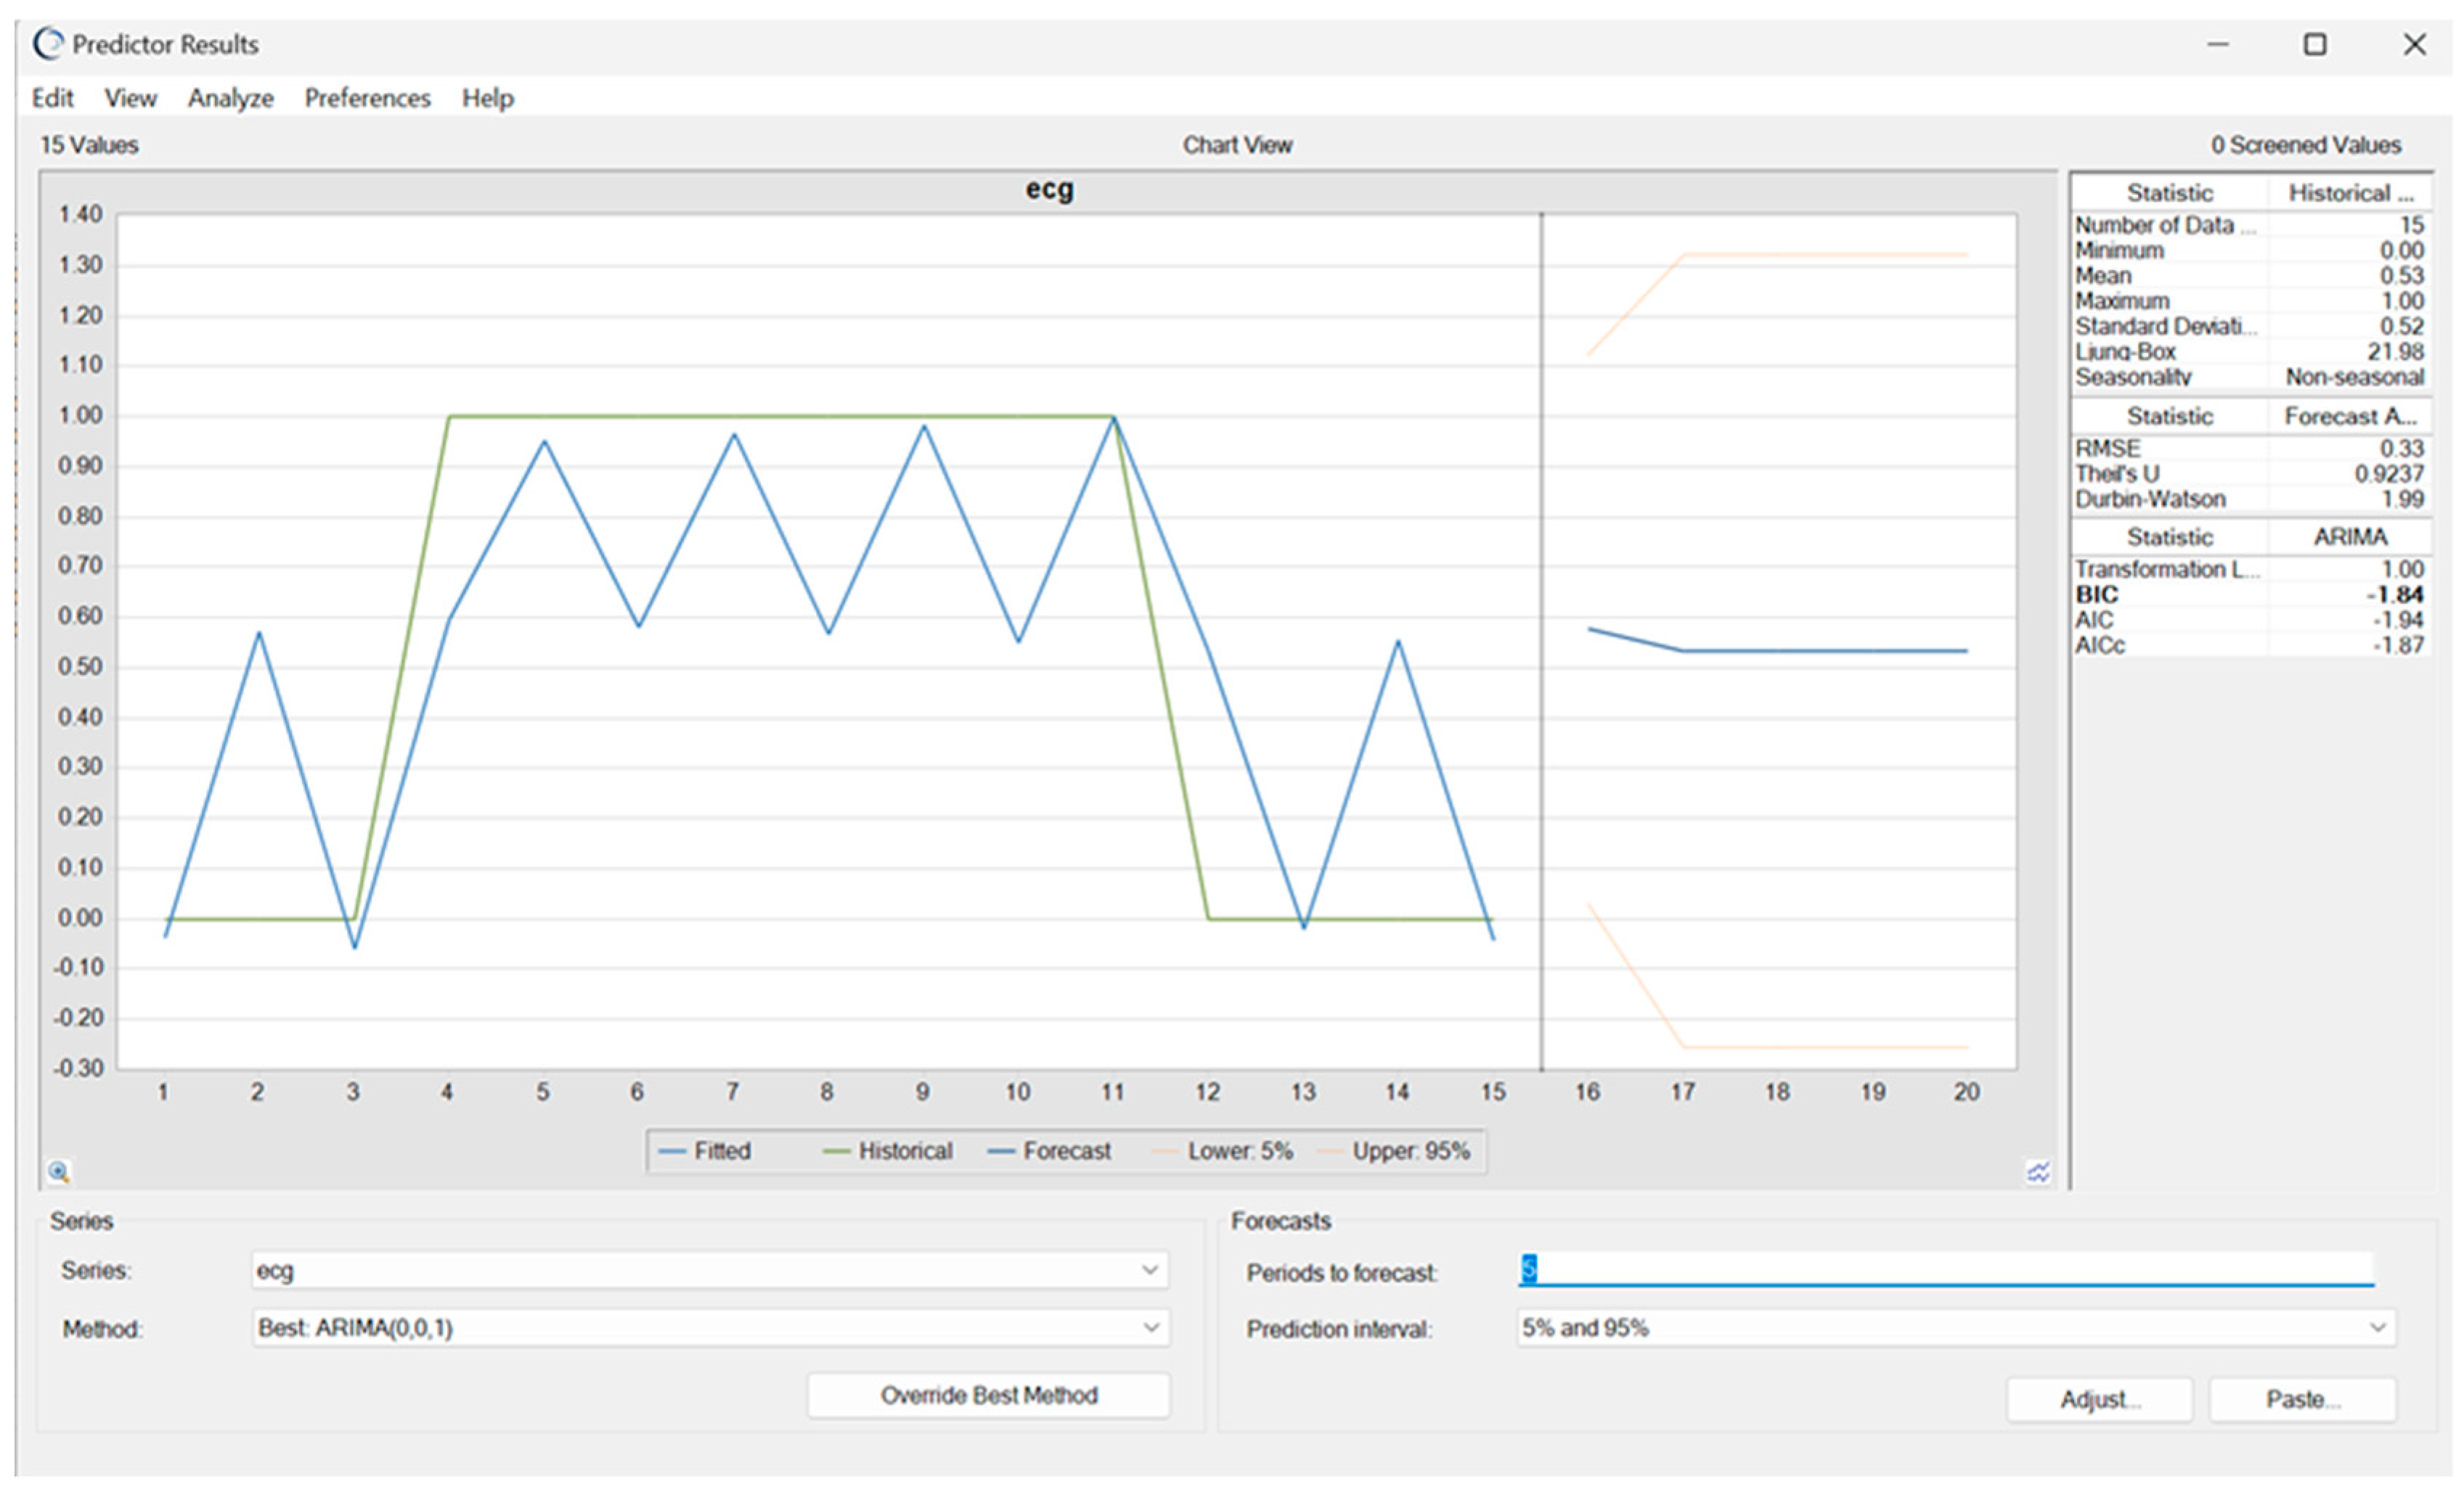Image resolution: width=2464 pixels, height=1490 pixels.
Task: Click the Adjust... button
Action: click(x=2099, y=1399)
